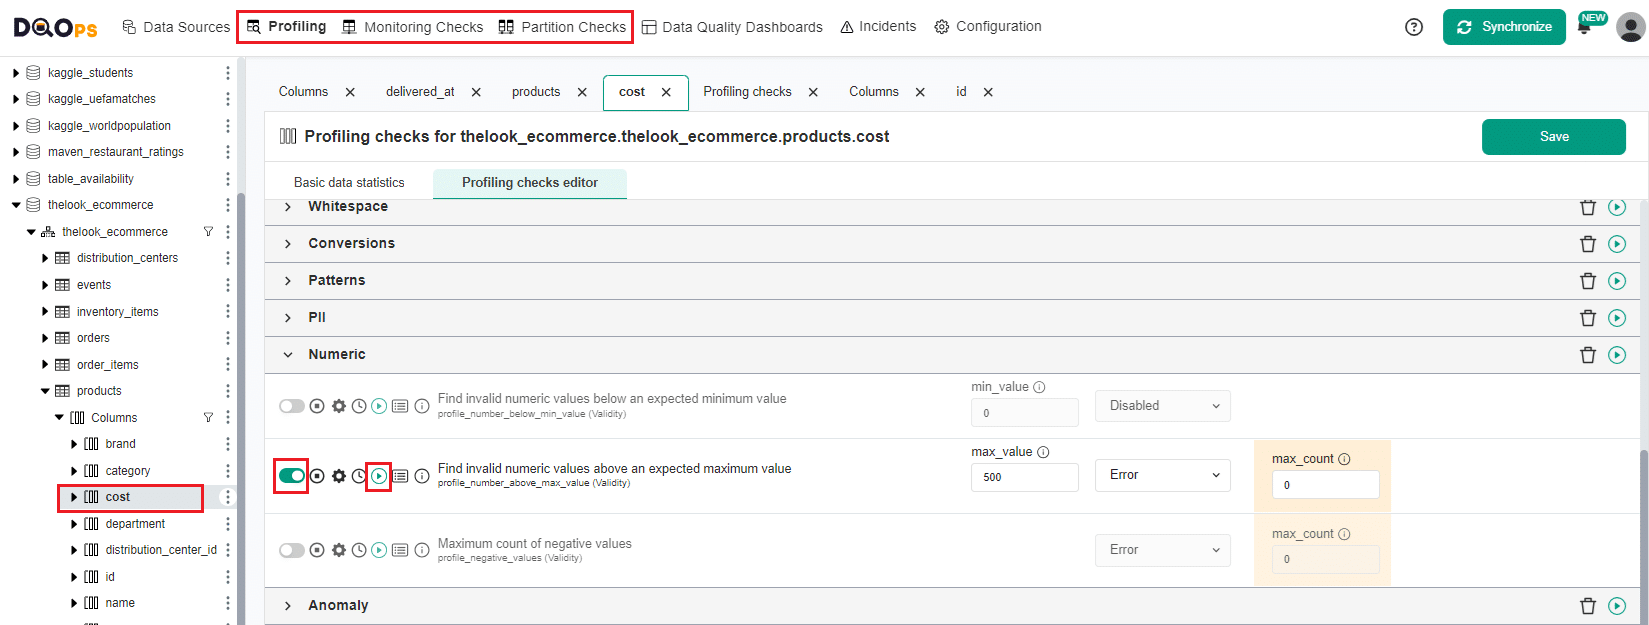Run all Numeric category checks
Screen dimensions: 1649x625
coord(1617,355)
